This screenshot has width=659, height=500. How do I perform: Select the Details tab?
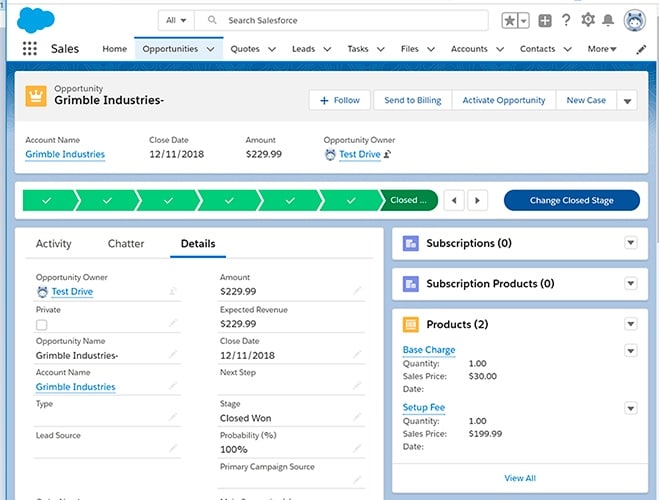point(198,244)
